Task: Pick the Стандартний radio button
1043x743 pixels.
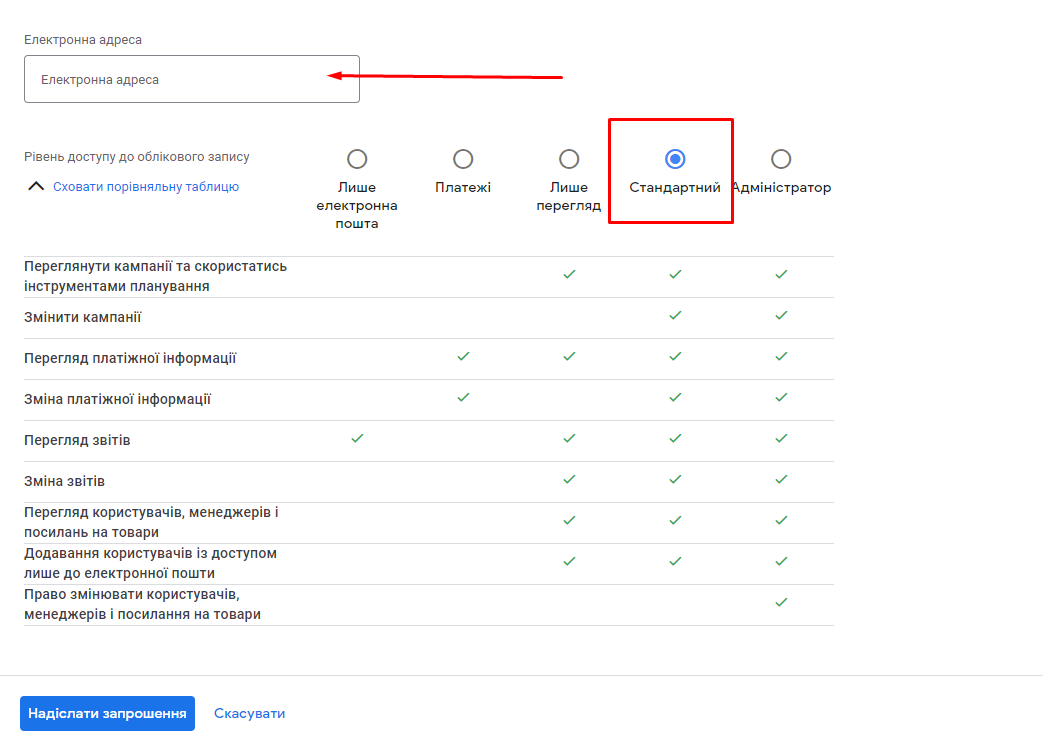Action: click(x=675, y=159)
